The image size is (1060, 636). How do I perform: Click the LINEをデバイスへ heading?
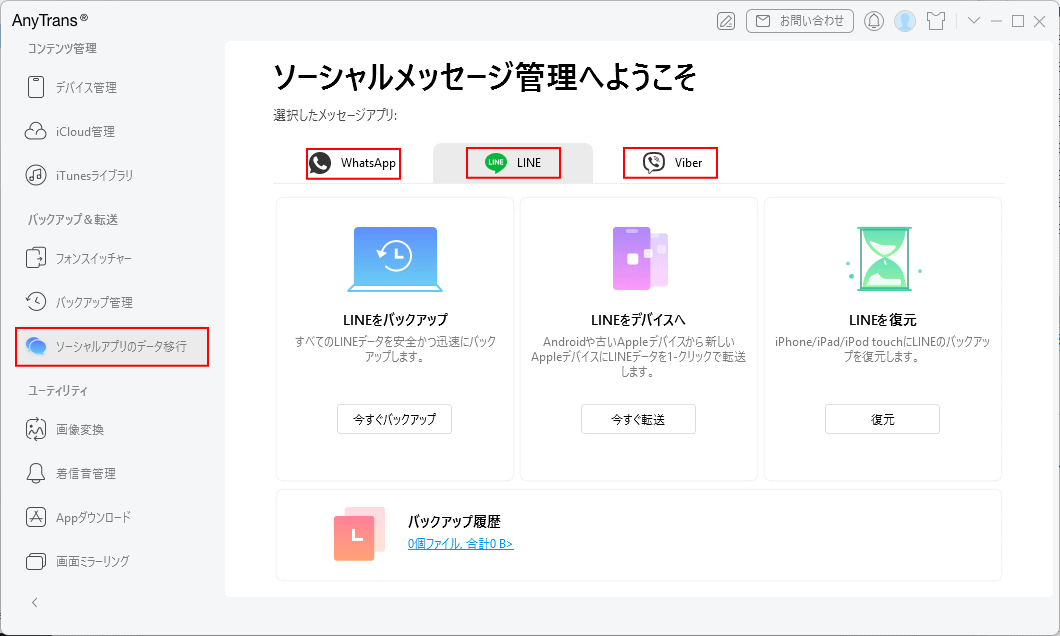click(638, 320)
